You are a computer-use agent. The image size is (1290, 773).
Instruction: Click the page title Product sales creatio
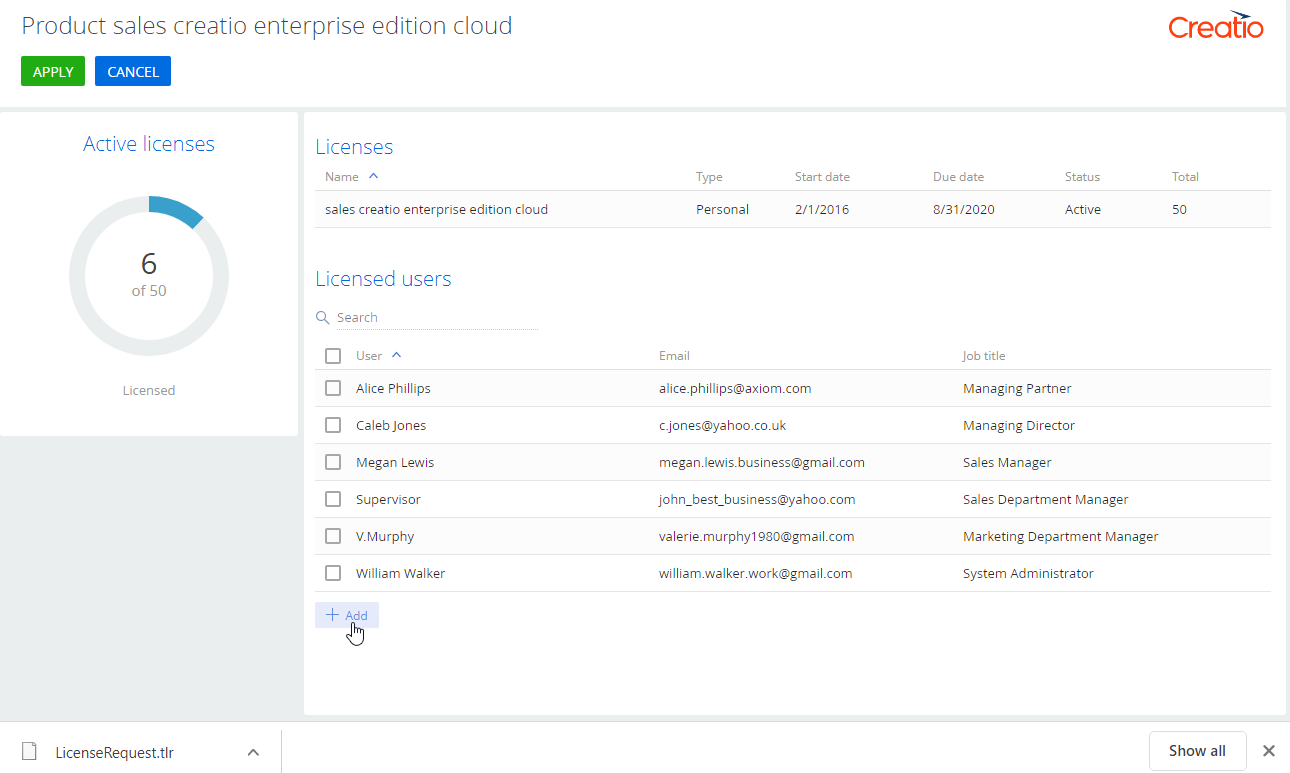(267, 25)
